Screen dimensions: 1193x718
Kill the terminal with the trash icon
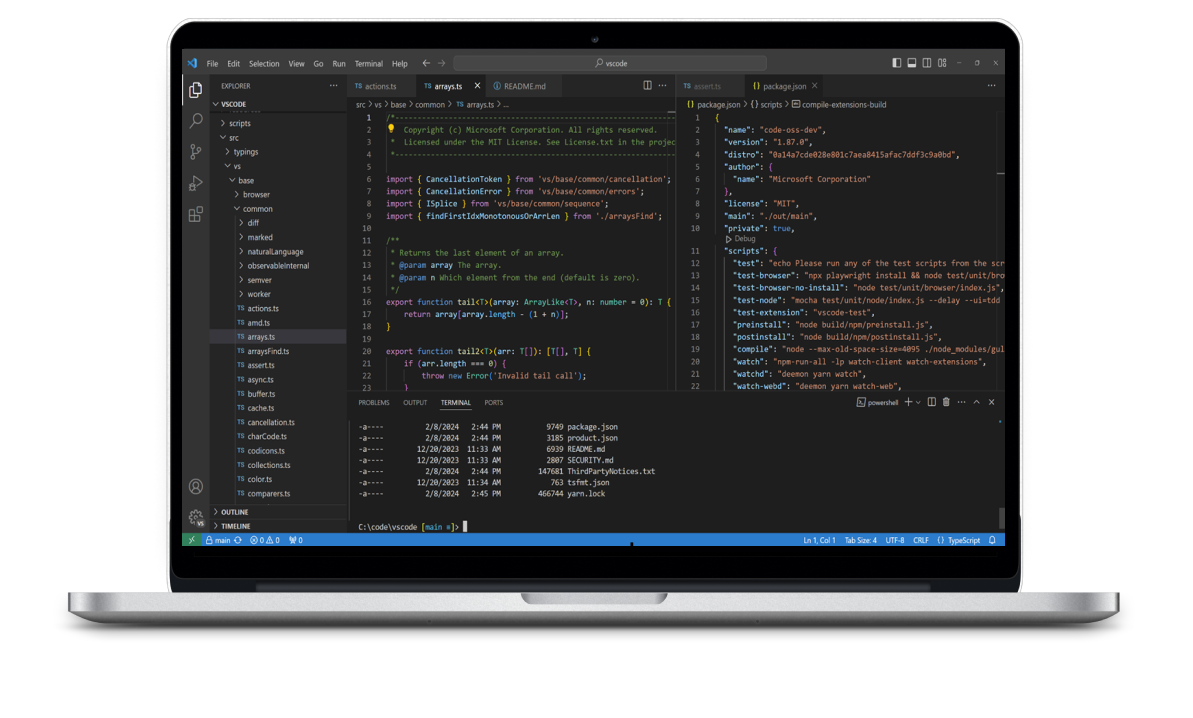[946, 402]
